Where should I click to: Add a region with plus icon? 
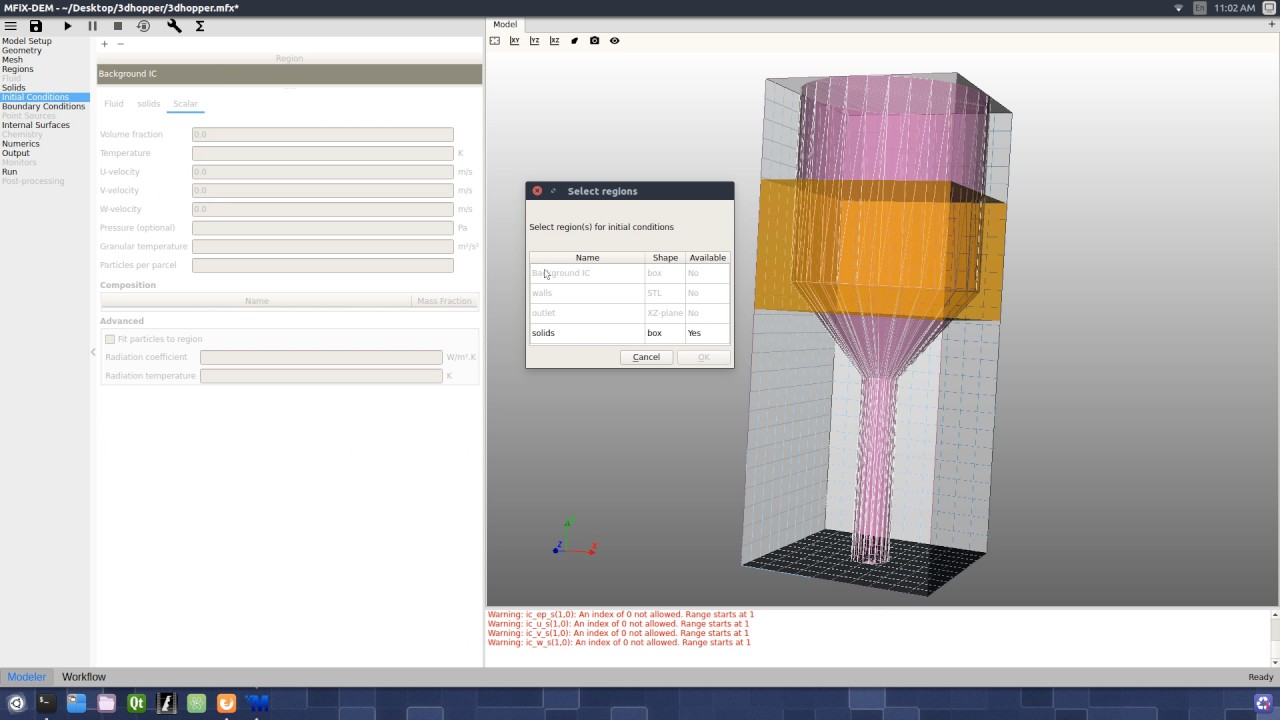pos(104,44)
